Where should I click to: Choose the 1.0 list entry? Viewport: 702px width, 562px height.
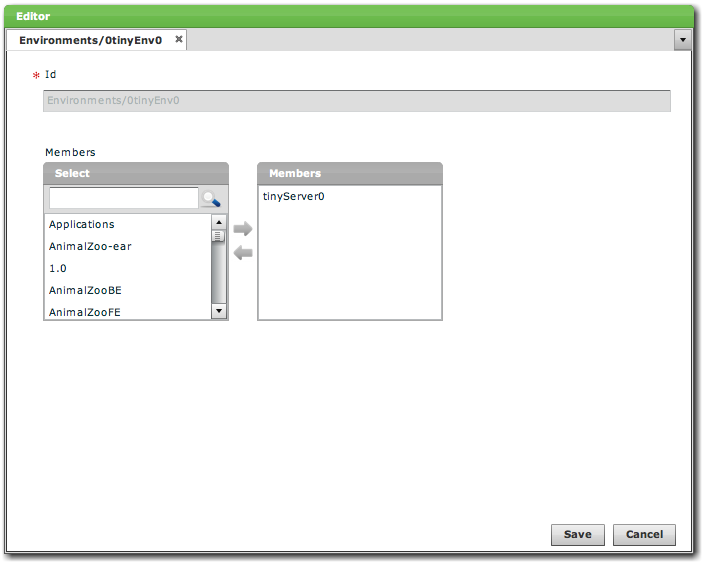(58, 269)
